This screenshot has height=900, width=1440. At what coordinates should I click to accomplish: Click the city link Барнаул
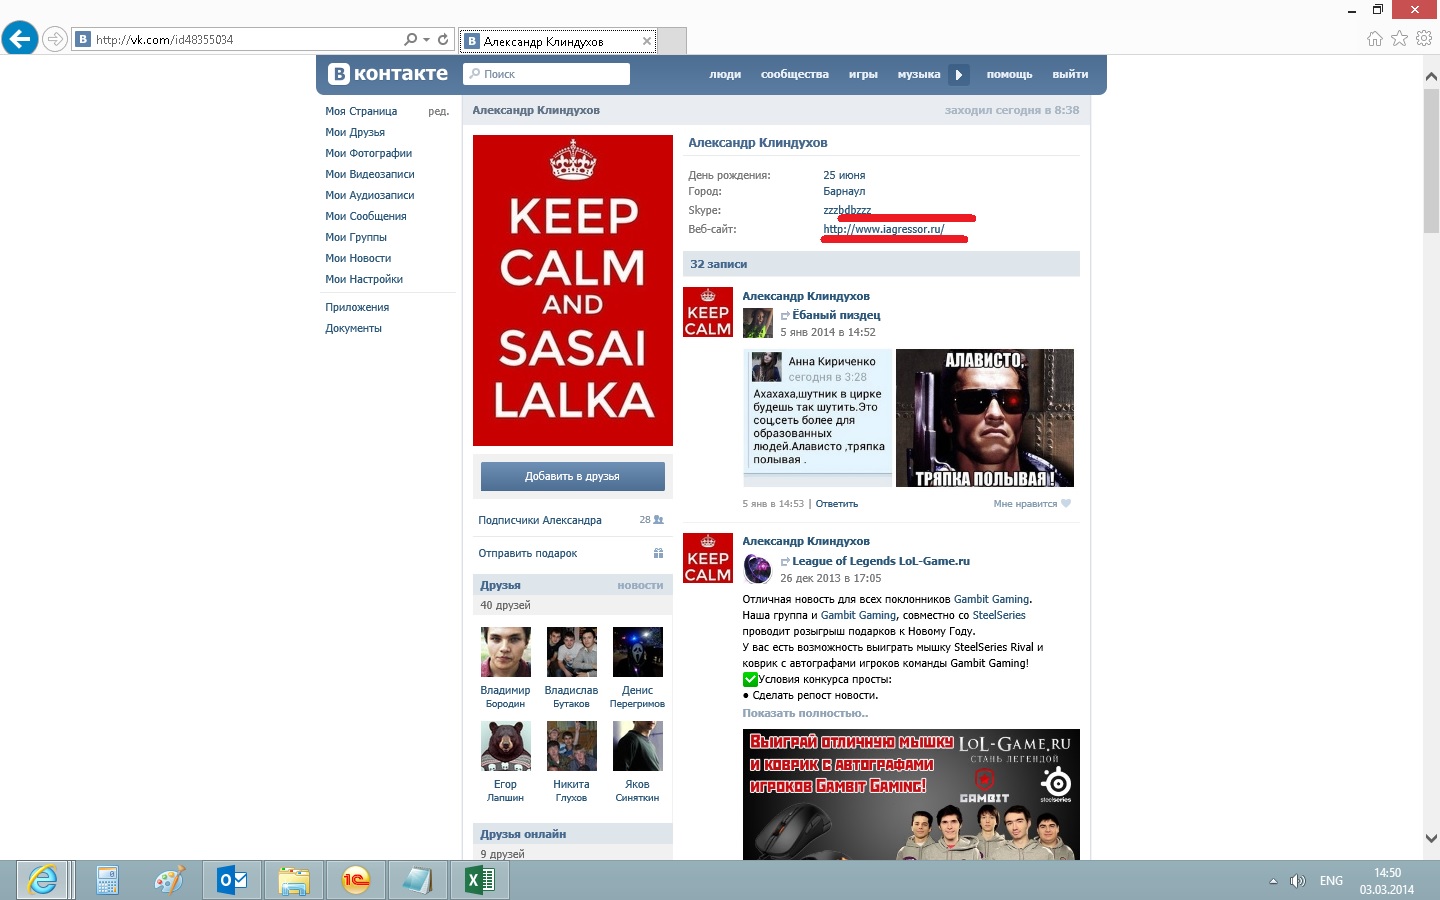click(844, 191)
